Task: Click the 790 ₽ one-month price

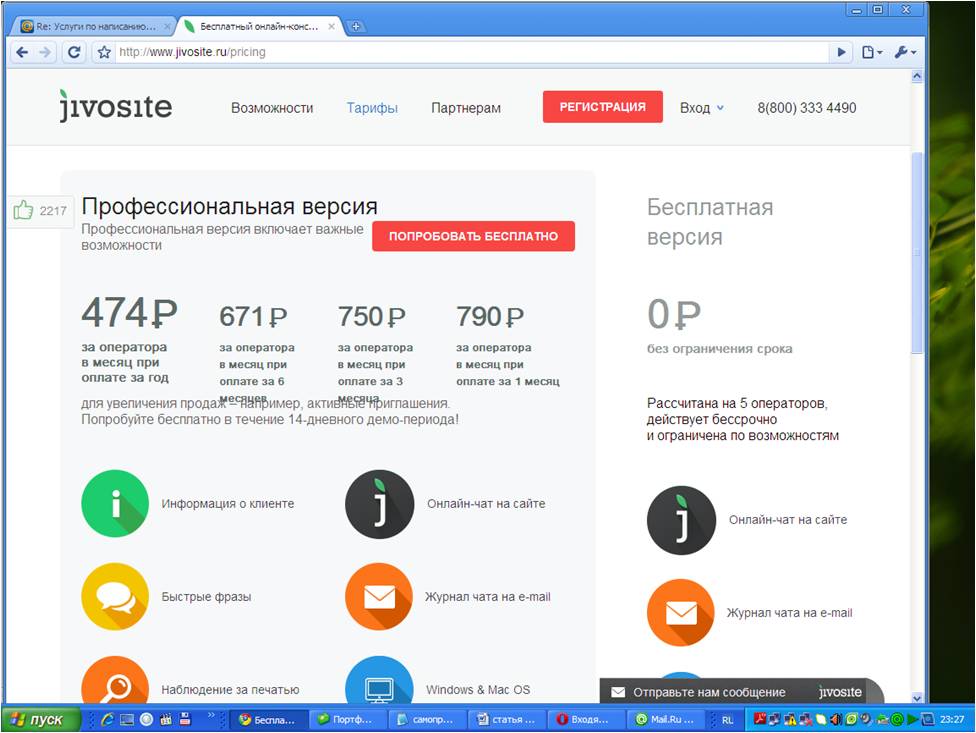Action: pyautogui.click(x=490, y=317)
